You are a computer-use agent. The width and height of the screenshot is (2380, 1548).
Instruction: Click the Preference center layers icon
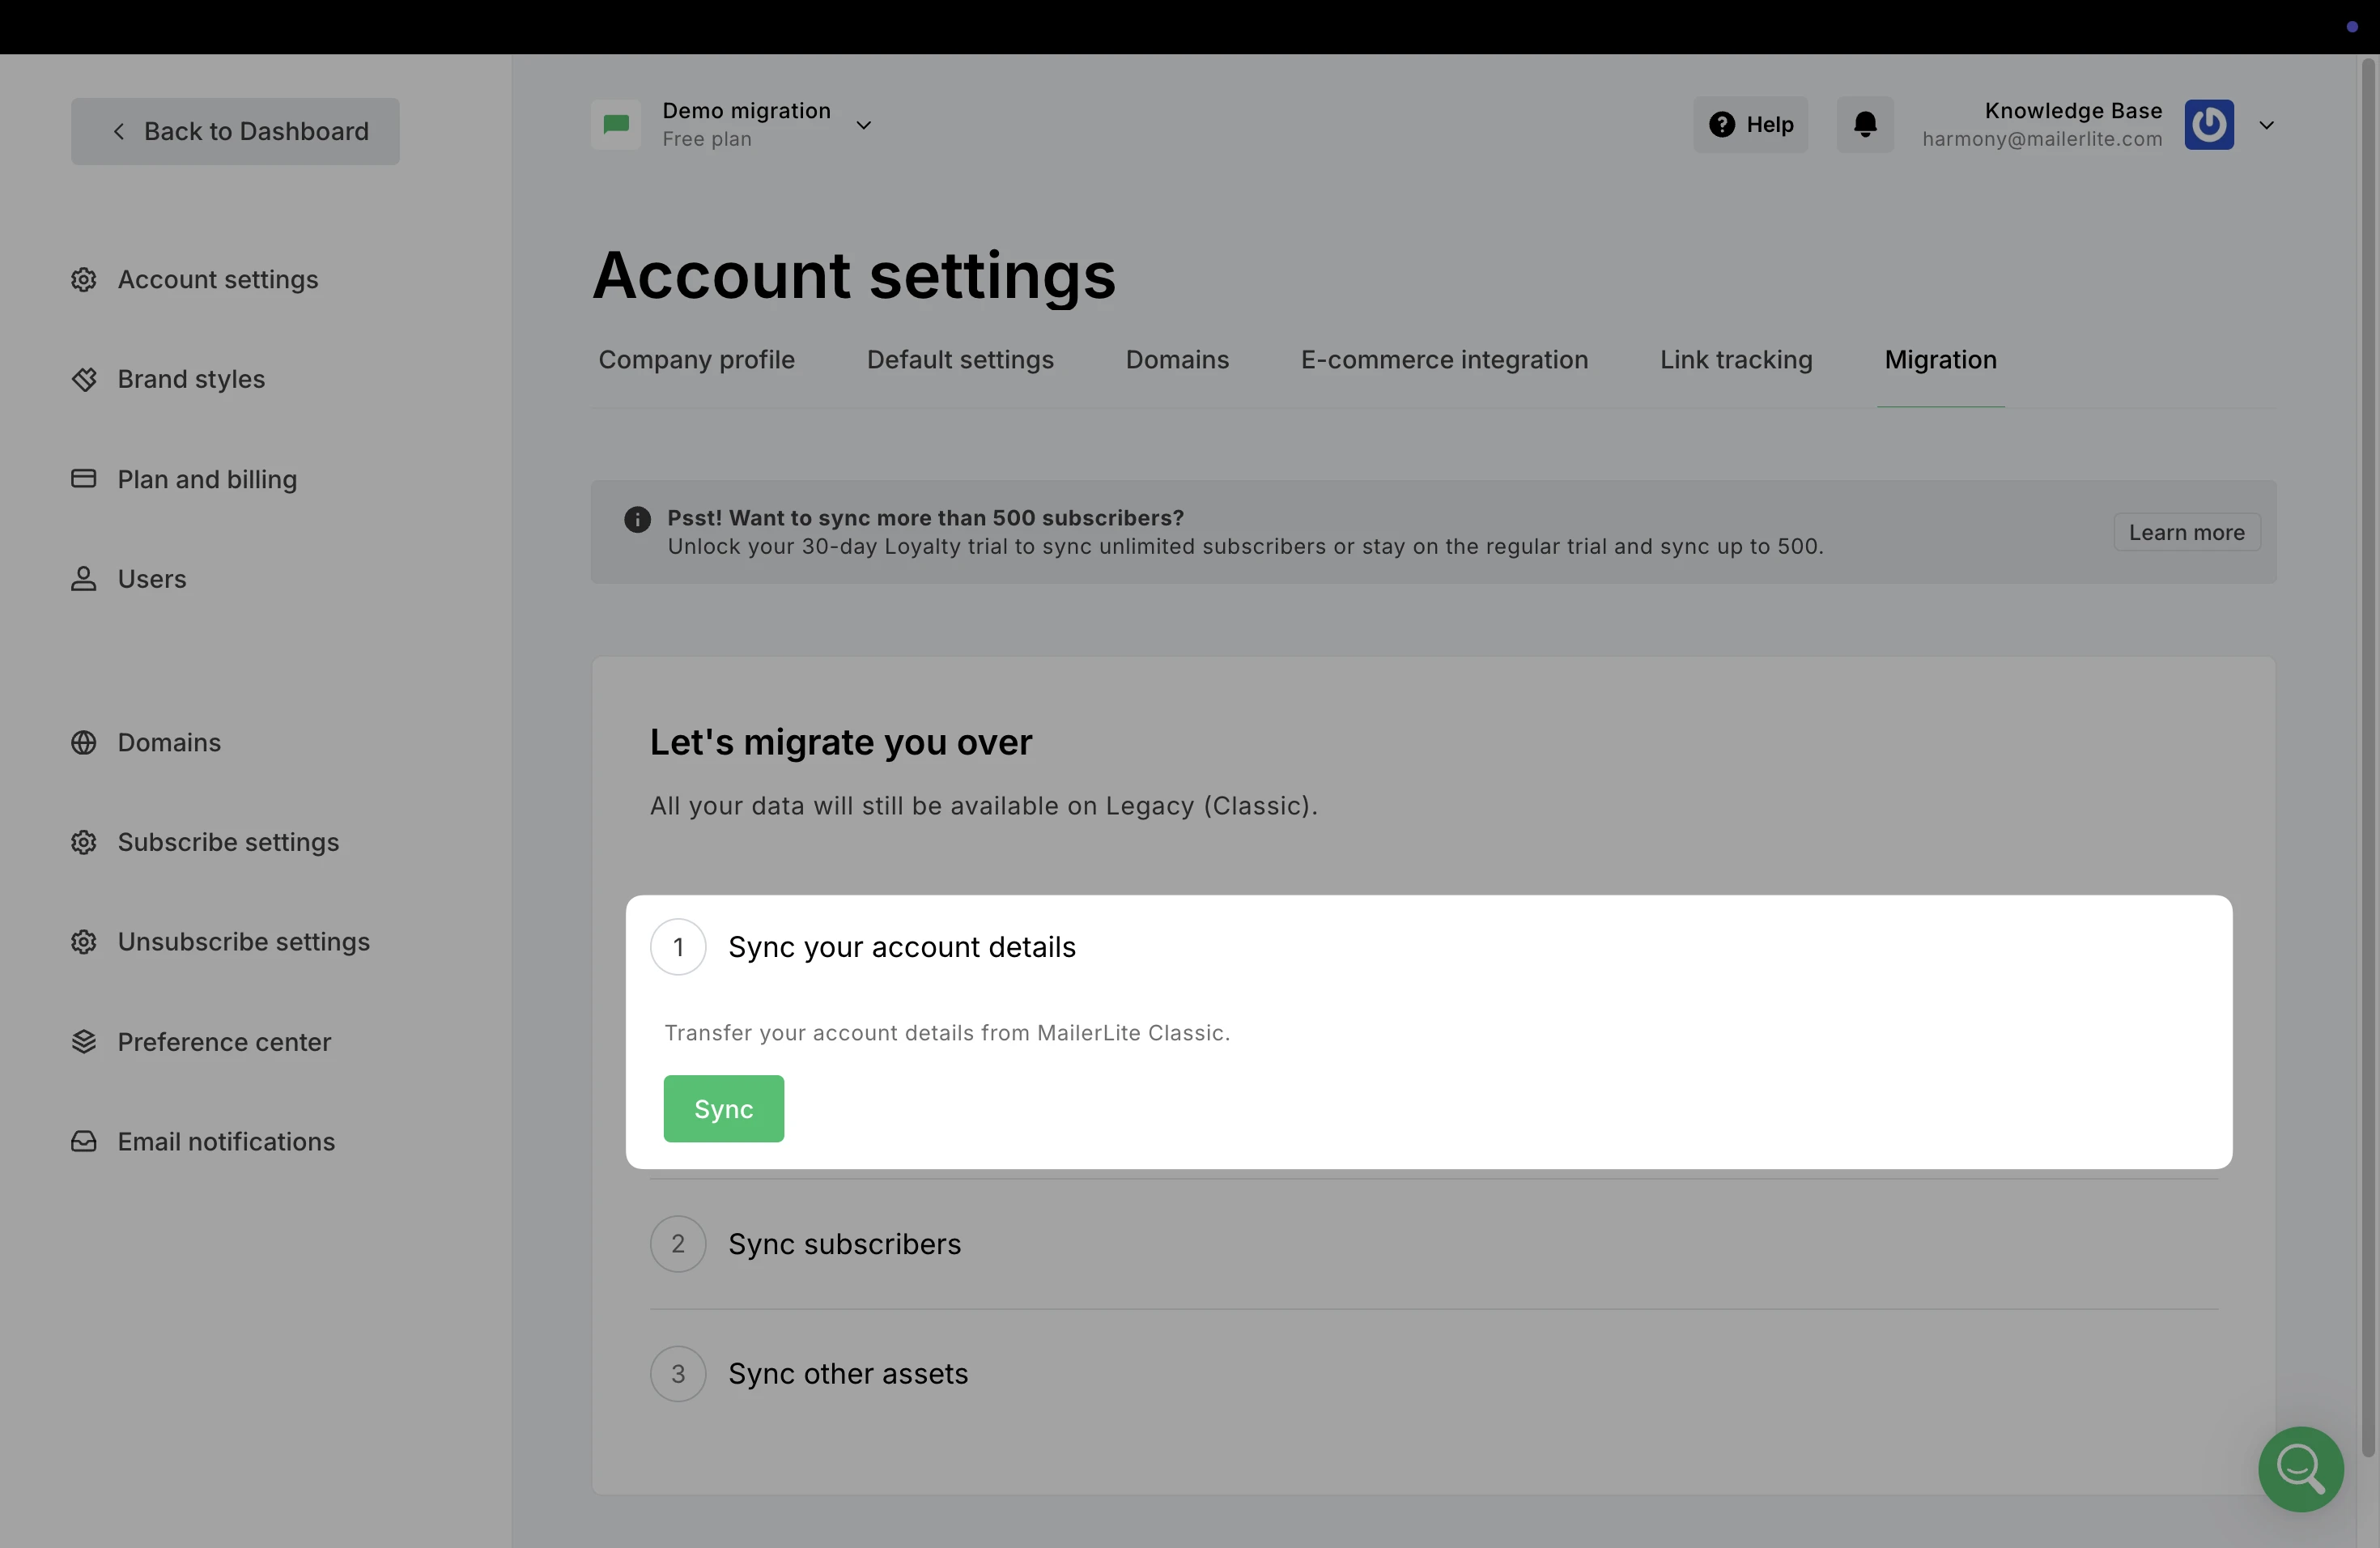(84, 1042)
